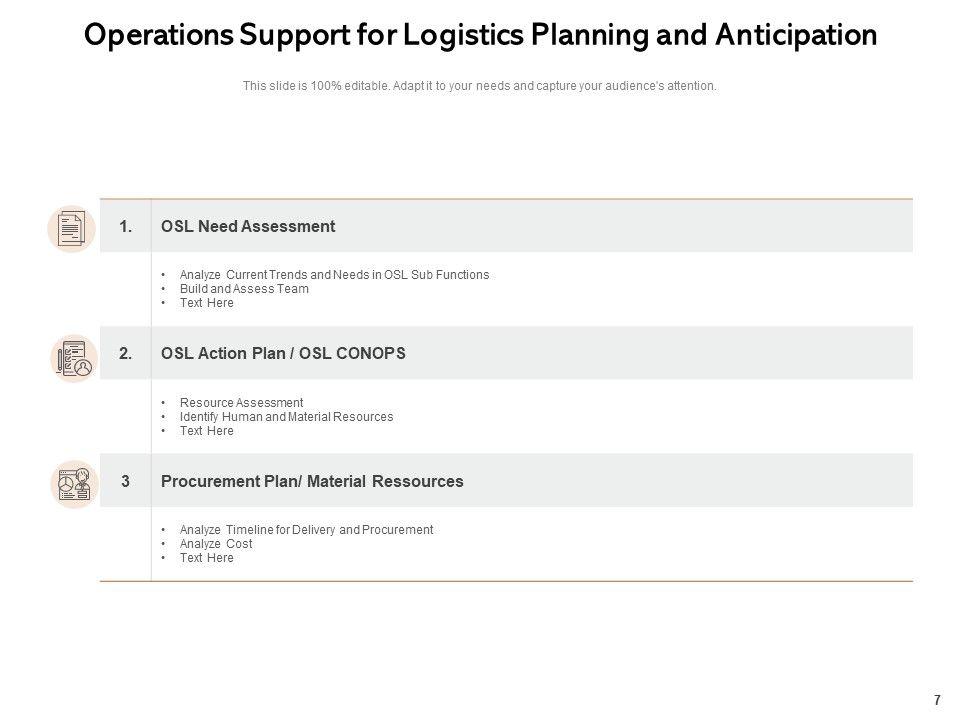The height and width of the screenshot is (720, 960).
Task: Select 'Procurement Plan/ Material Ressources' heading
Action: [x=312, y=481]
